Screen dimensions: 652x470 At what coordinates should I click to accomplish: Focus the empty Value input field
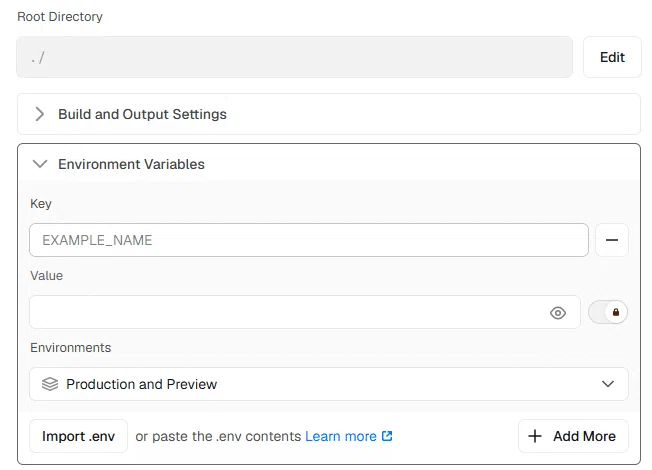coord(305,312)
